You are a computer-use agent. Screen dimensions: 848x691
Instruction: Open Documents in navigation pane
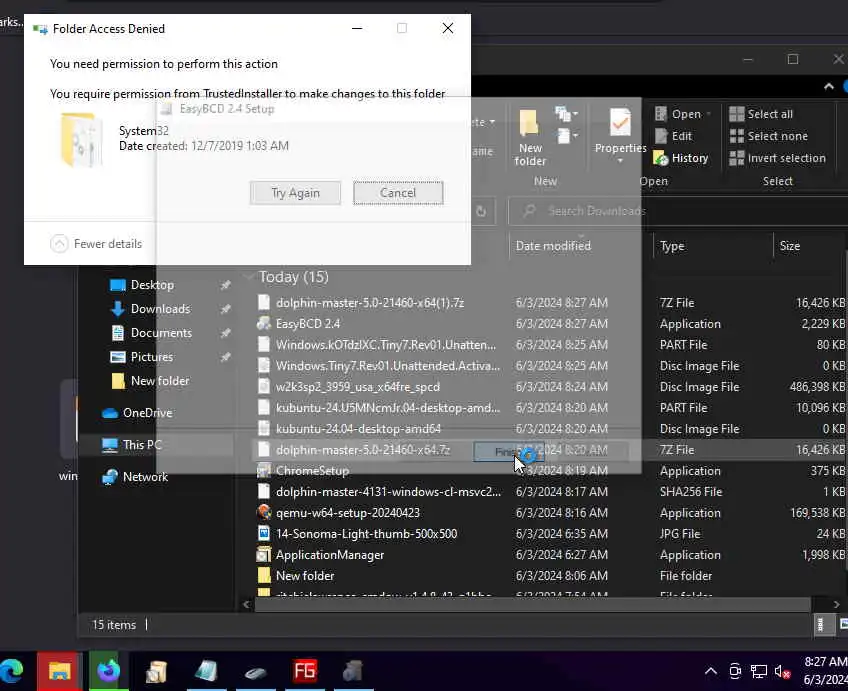pyautogui.click(x=161, y=333)
